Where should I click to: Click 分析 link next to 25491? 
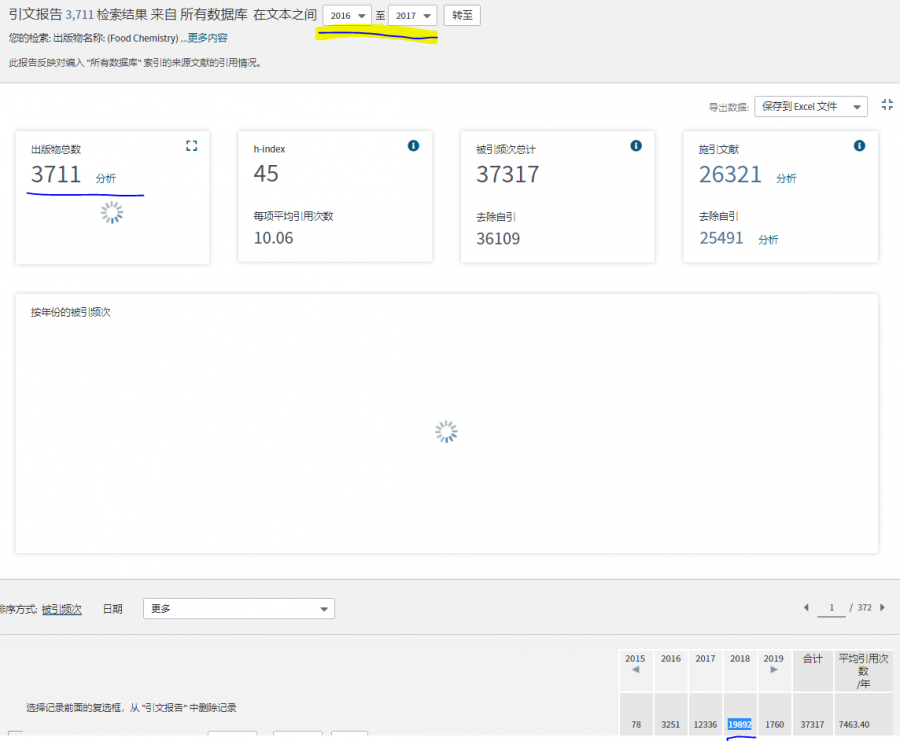(768, 240)
